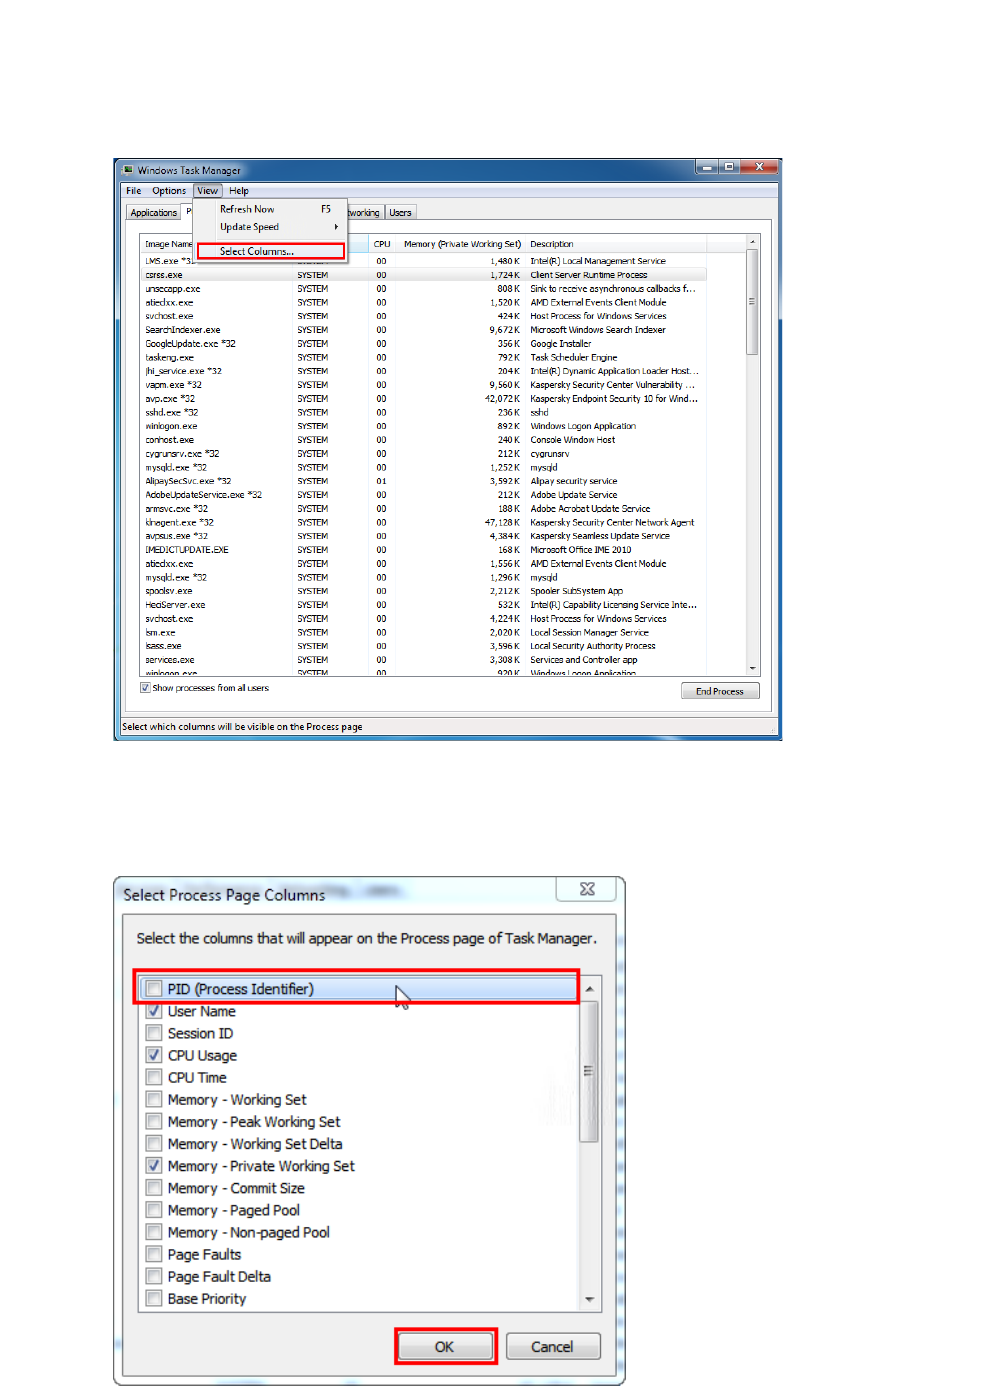Enable the CPU Time column
The width and height of the screenshot is (987, 1386).
pyautogui.click(x=154, y=1077)
